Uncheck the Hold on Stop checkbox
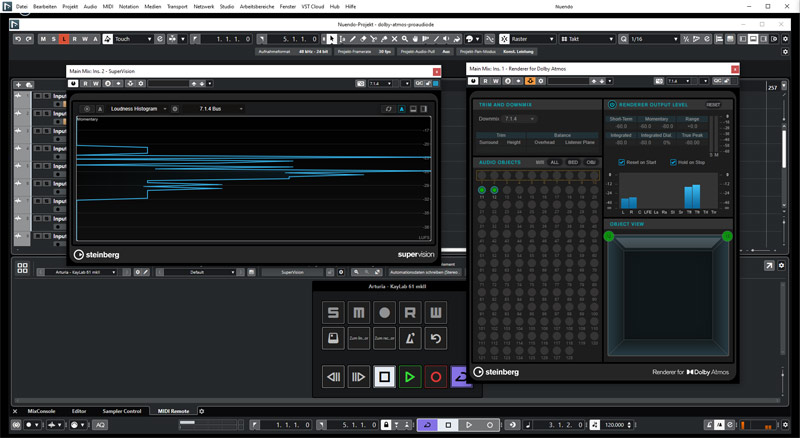800x438 pixels. pyautogui.click(x=673, y=161)
